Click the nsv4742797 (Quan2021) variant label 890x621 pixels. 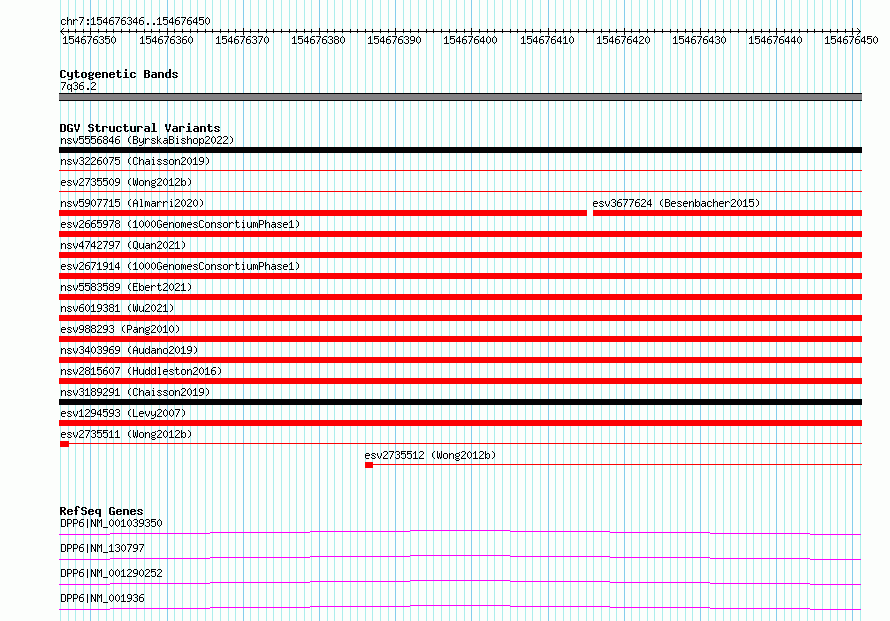point(123,245)
